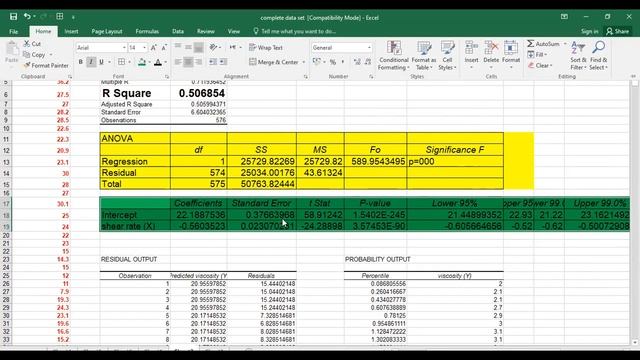Switch to the View tab
Screen dimensions: 640x360
point(233,31)
